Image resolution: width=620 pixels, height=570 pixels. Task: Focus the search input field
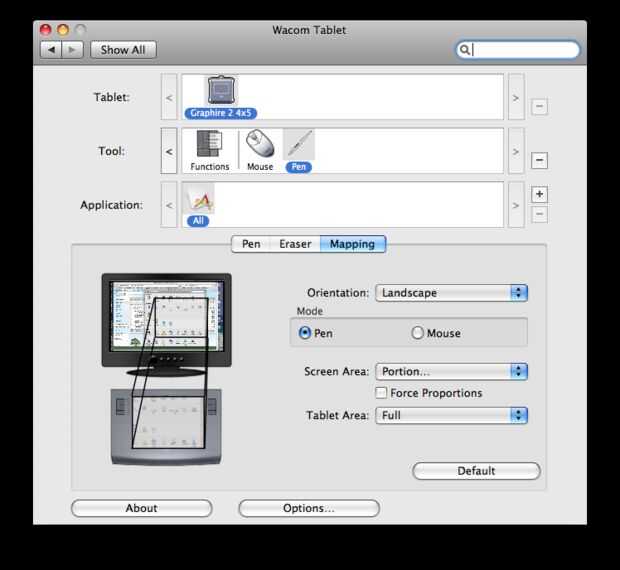(x=518, y=50)
